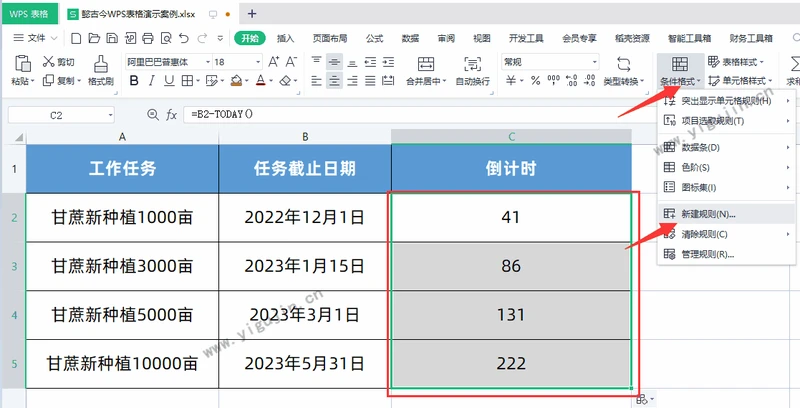This screenshot has height=408, width=800.
Task: Toggle vertical middle alignment
Action: 334,62
